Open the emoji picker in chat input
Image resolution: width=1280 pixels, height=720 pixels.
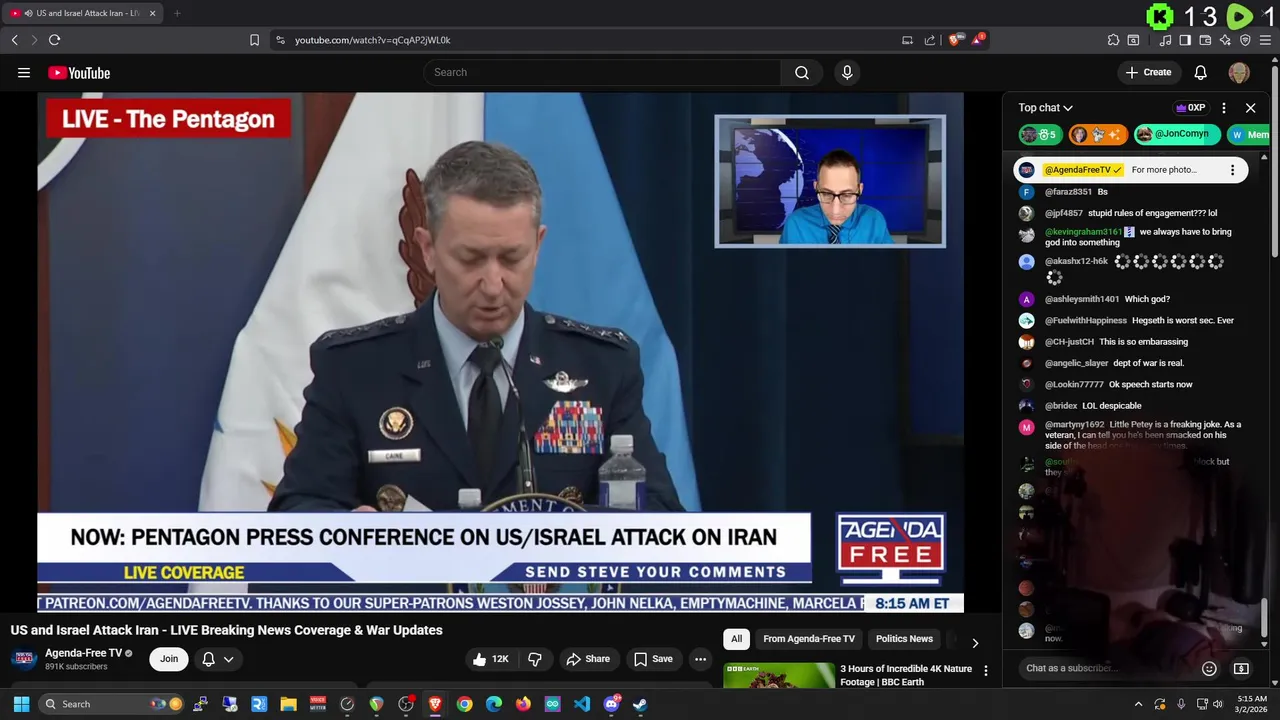(1209, 668)
